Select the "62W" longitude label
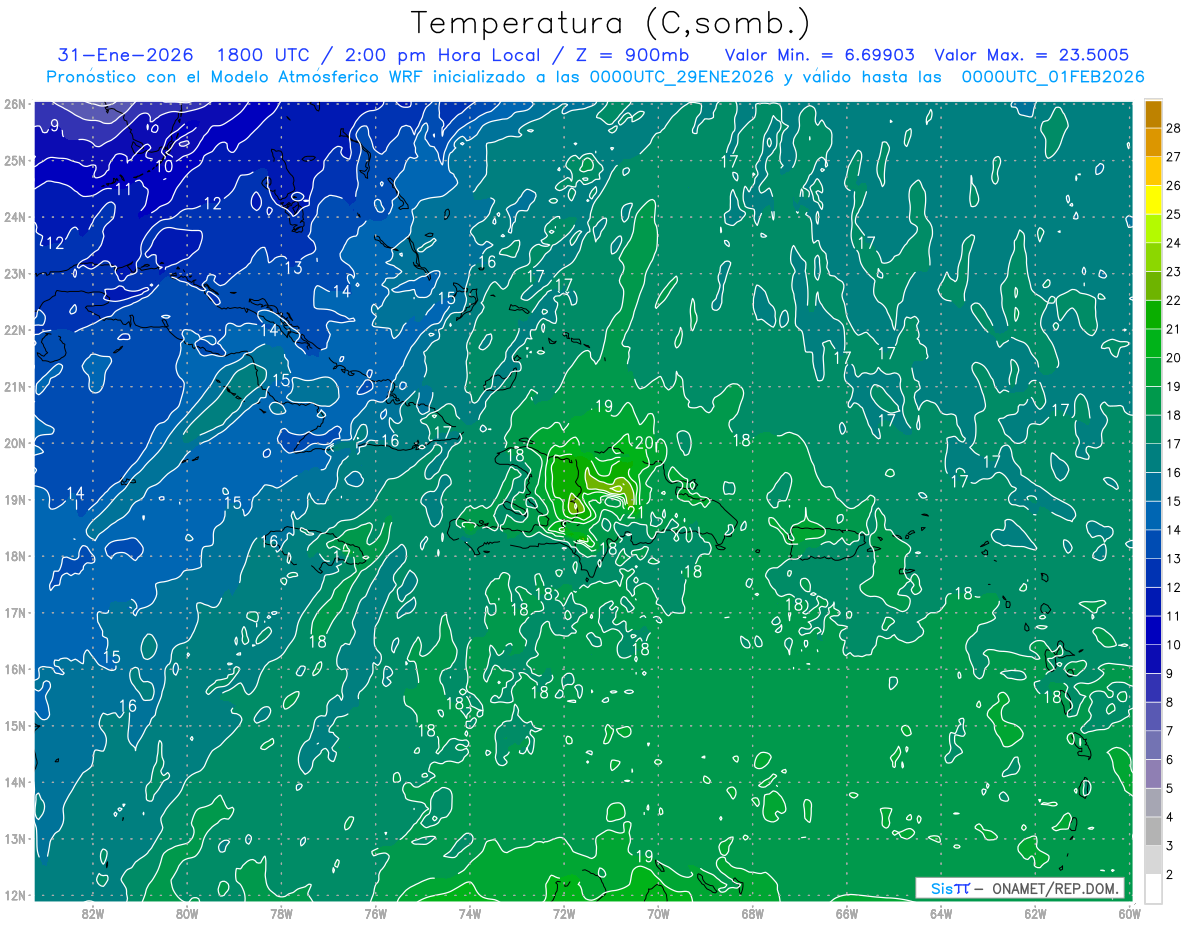This screenshot has height=927, width=1200. point(1035,913)
